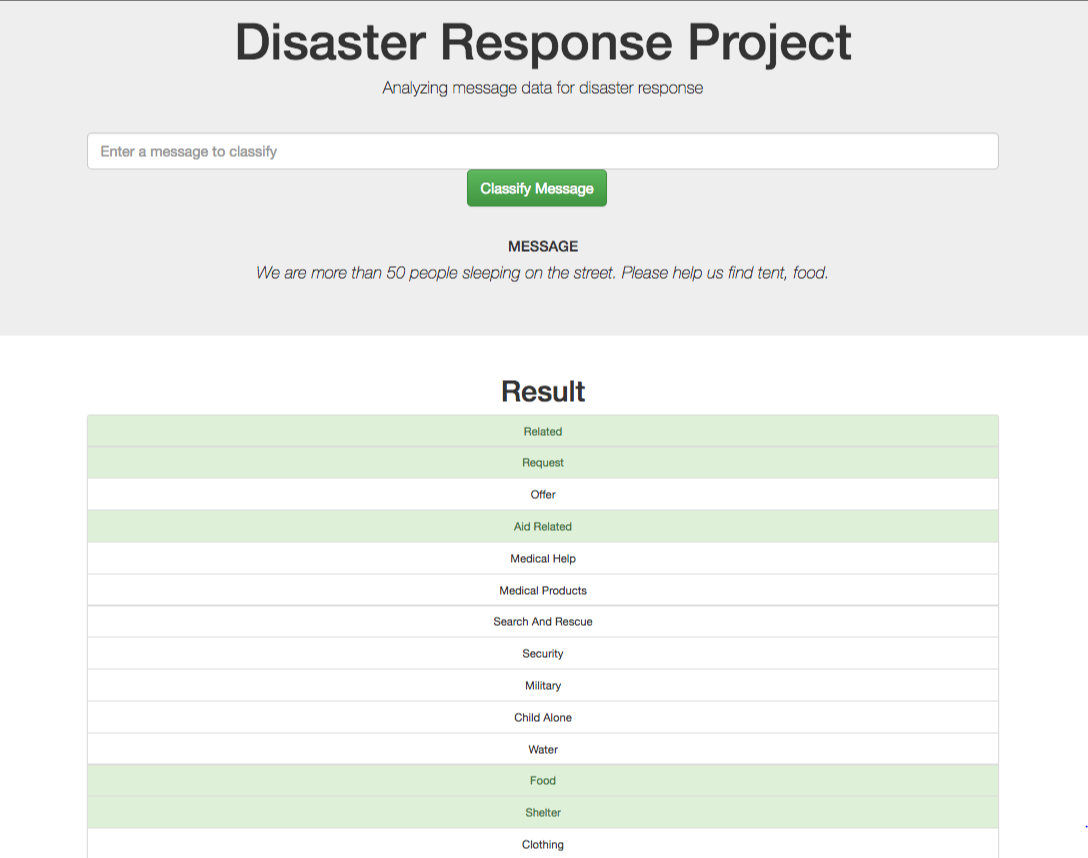Select the Water result row

543,749
